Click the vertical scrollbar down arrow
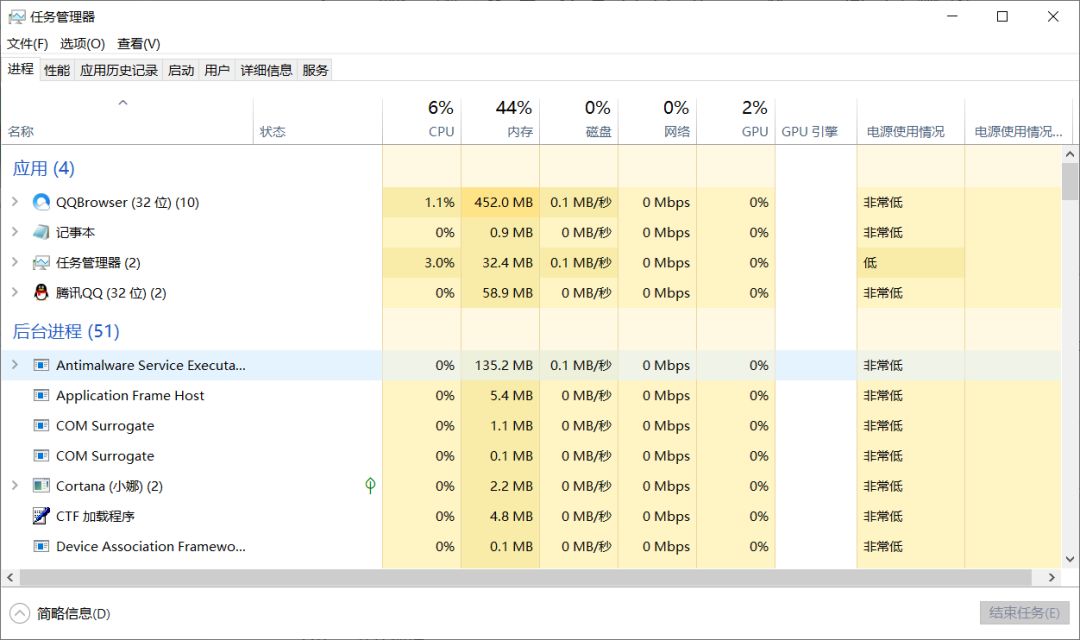The height and width of the screenshot is (640, 1080). (1070, 560)
